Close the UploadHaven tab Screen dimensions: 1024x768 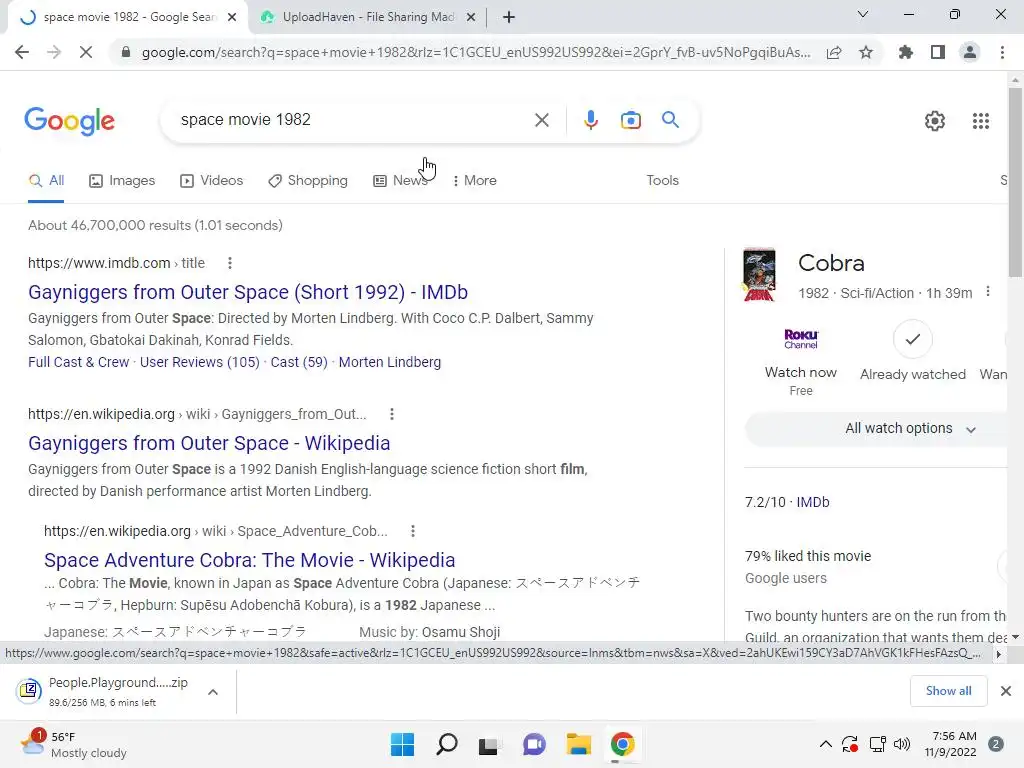pos(471,17)
